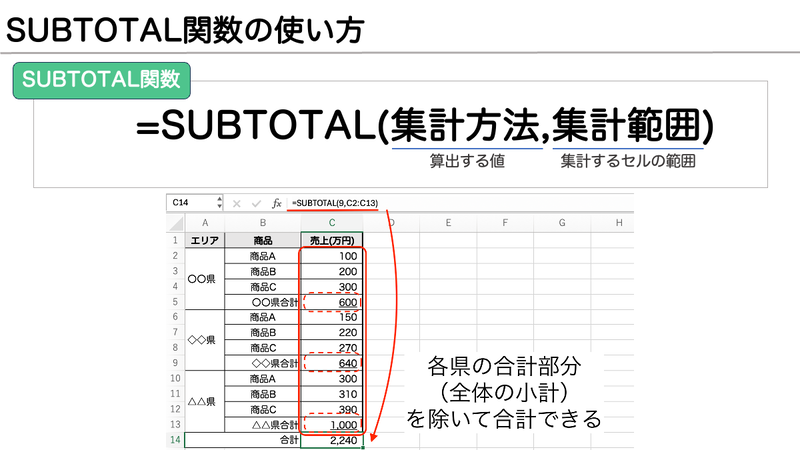This screenshot has width=800, height=450.
Task: Select column A header
Action: (205, 223)
